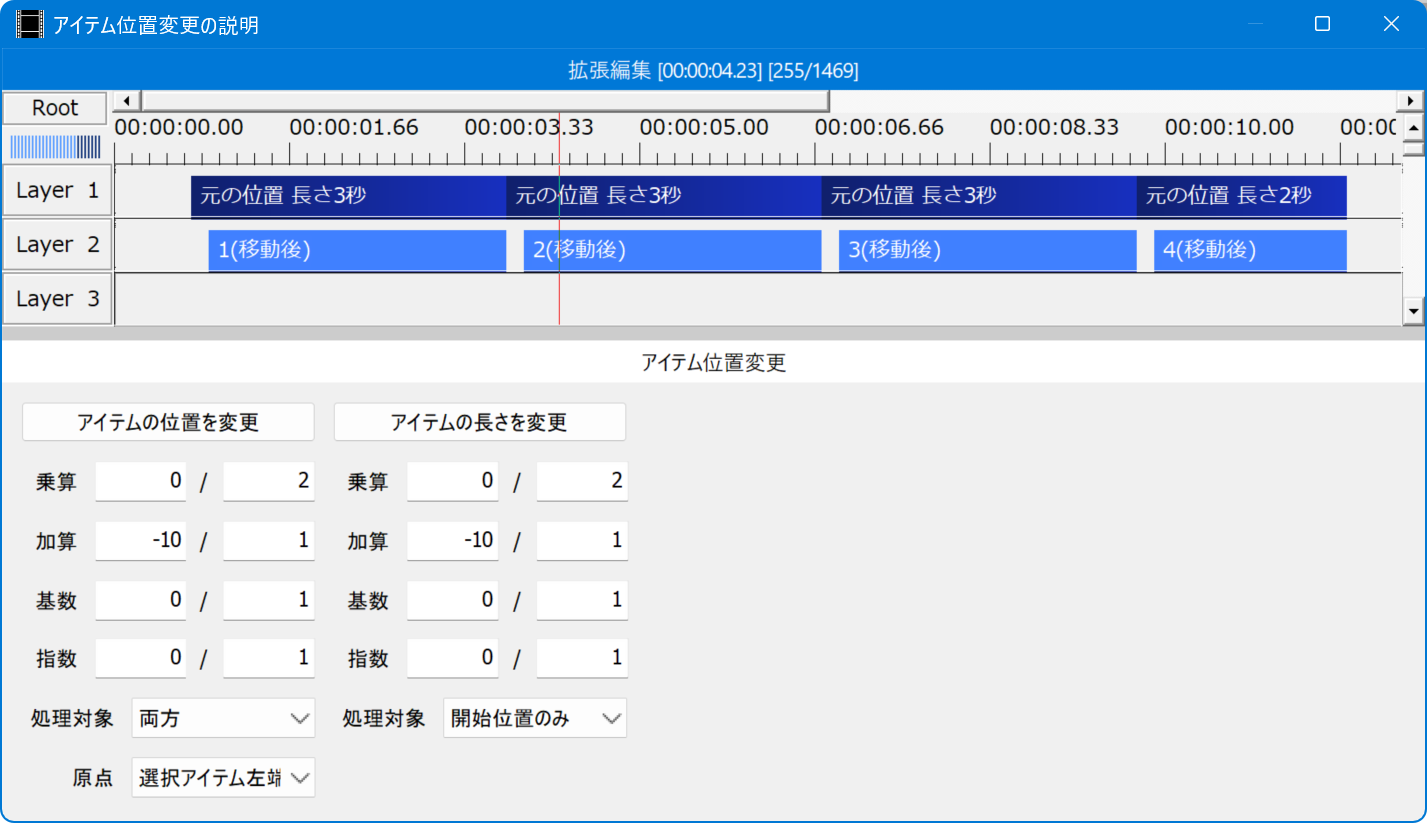Click position 指数 denominator field

pos(269,659)
